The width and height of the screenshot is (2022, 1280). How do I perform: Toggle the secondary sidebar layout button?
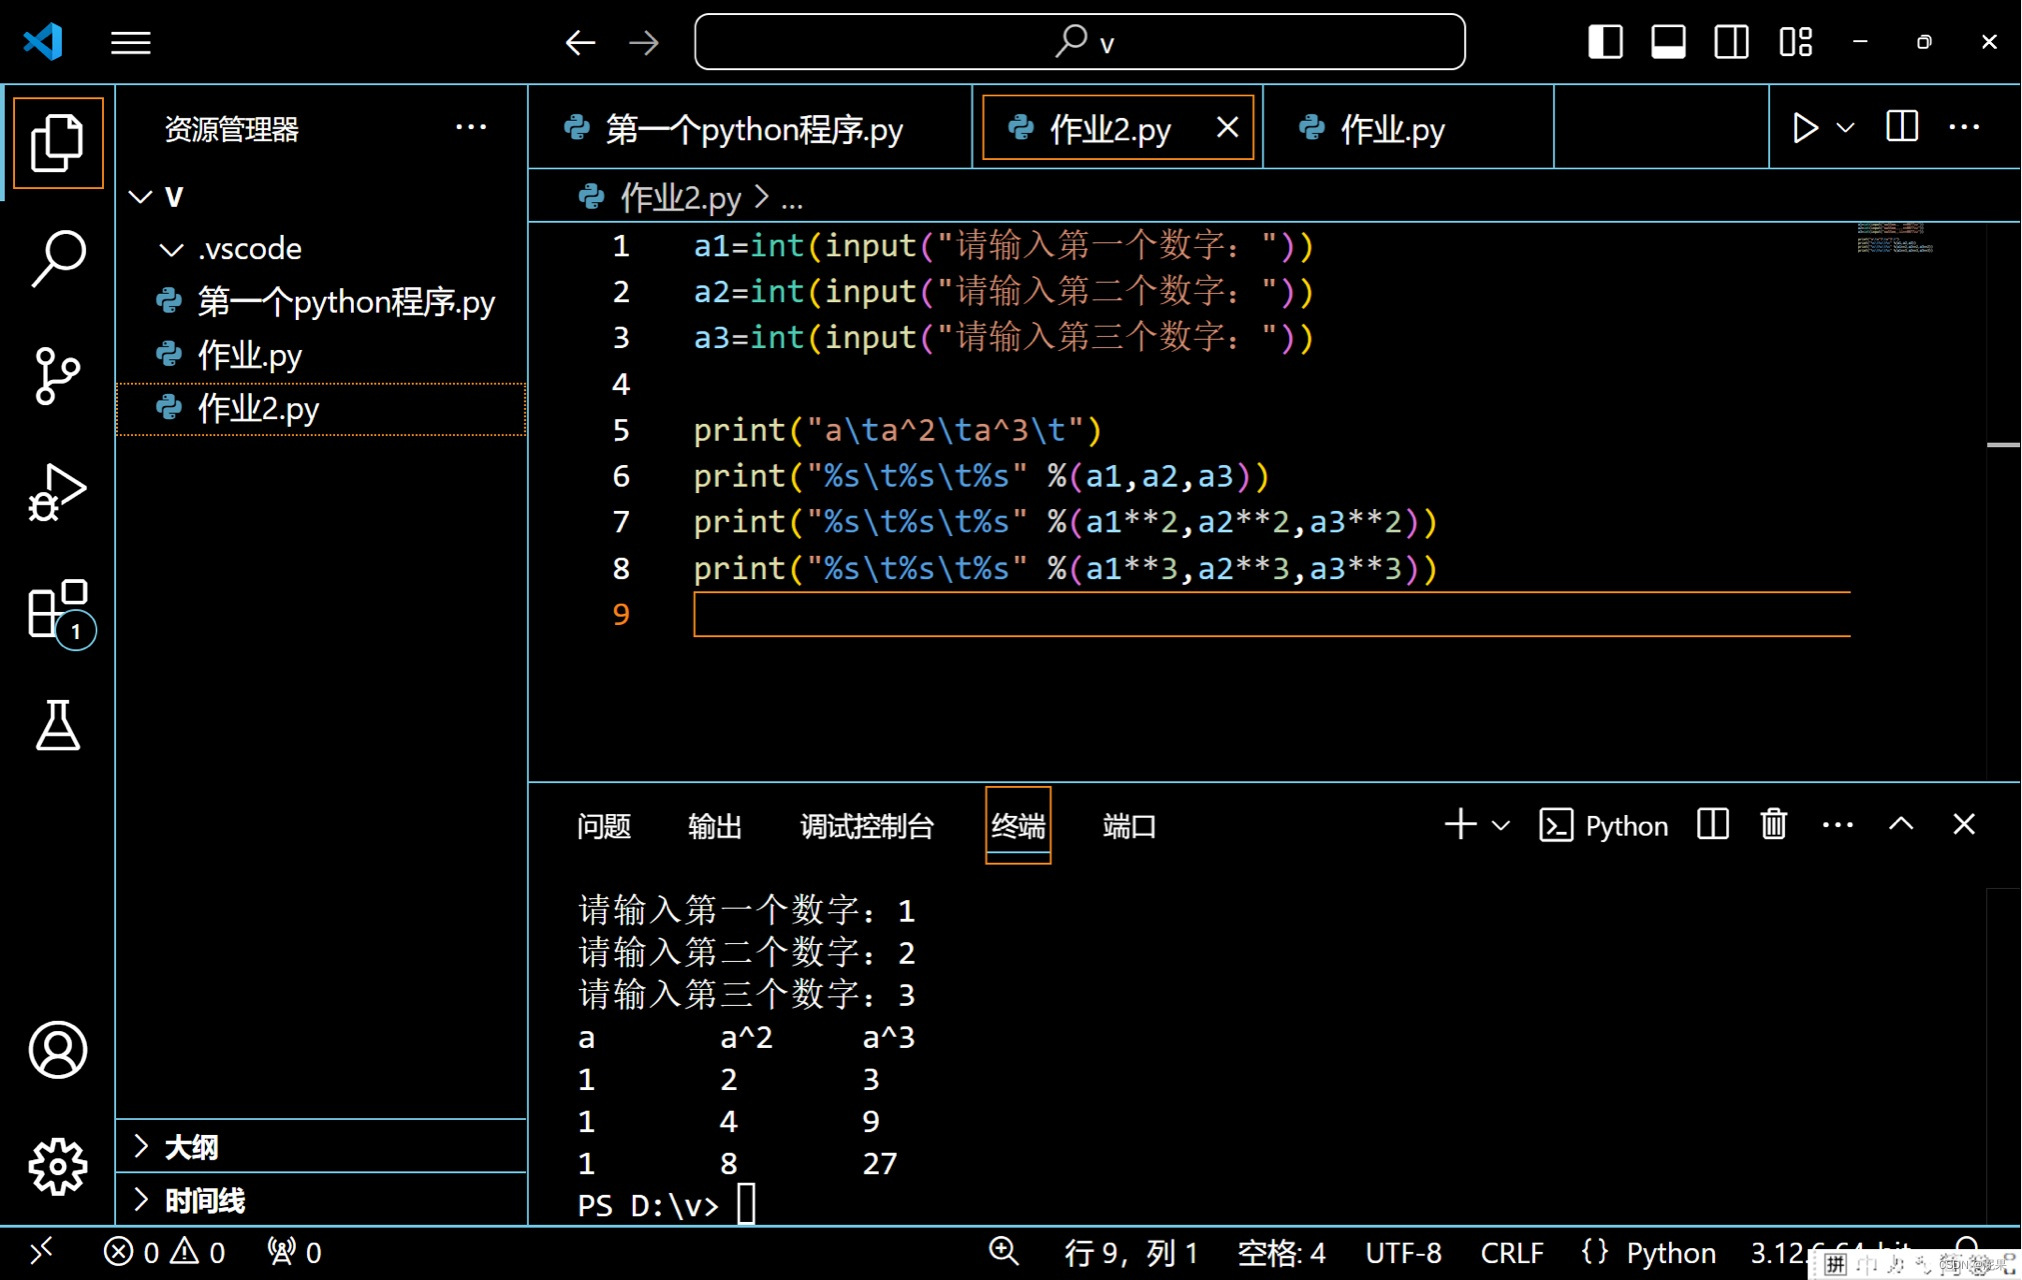pyautogui.click(x=1731, y=42)
